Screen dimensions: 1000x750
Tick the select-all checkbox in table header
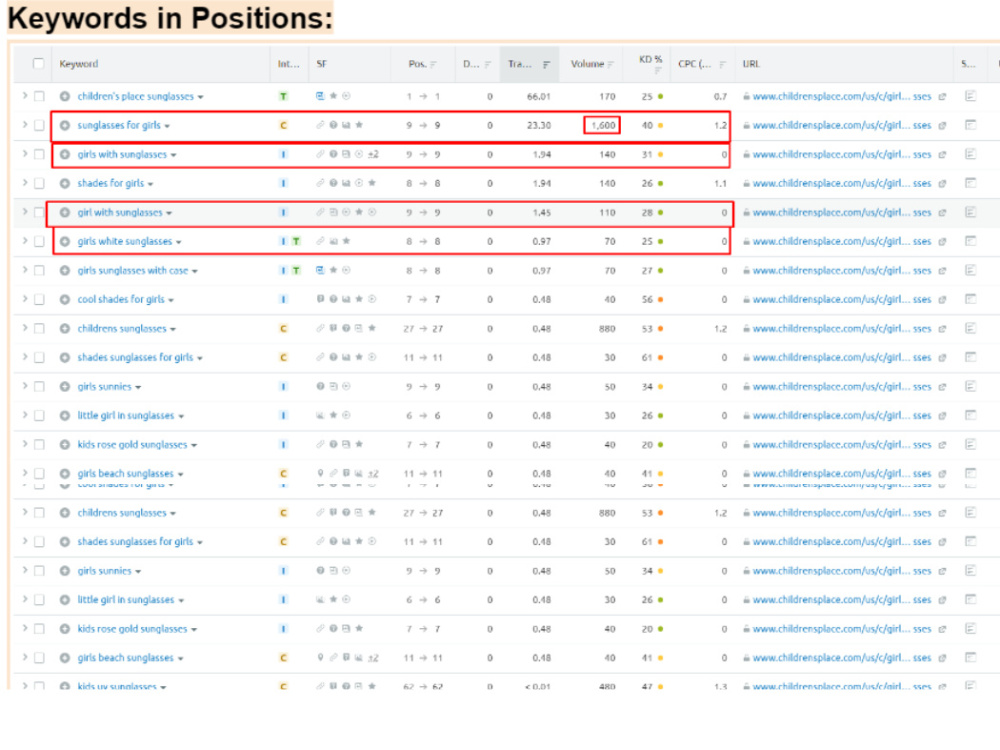coord(38,63)
